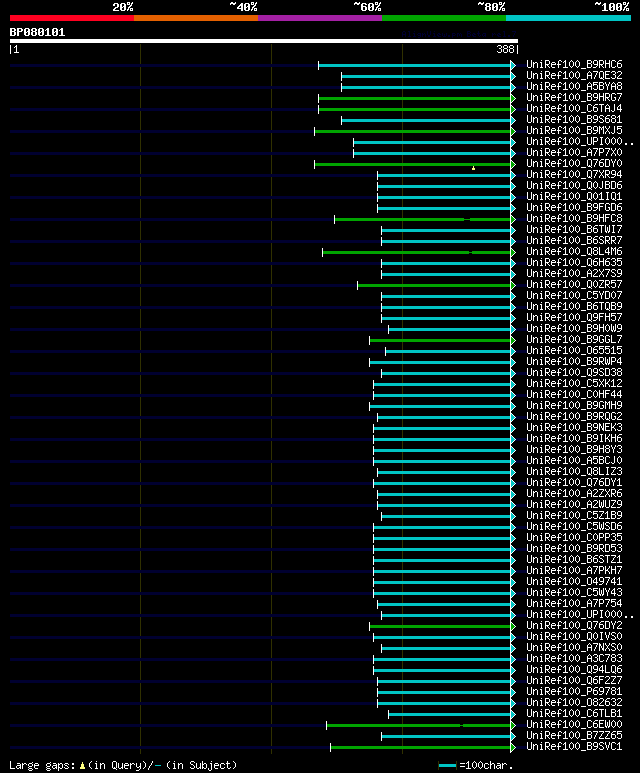
Task: Select hit UniRef100_P69781
Action: pos(574,692)
